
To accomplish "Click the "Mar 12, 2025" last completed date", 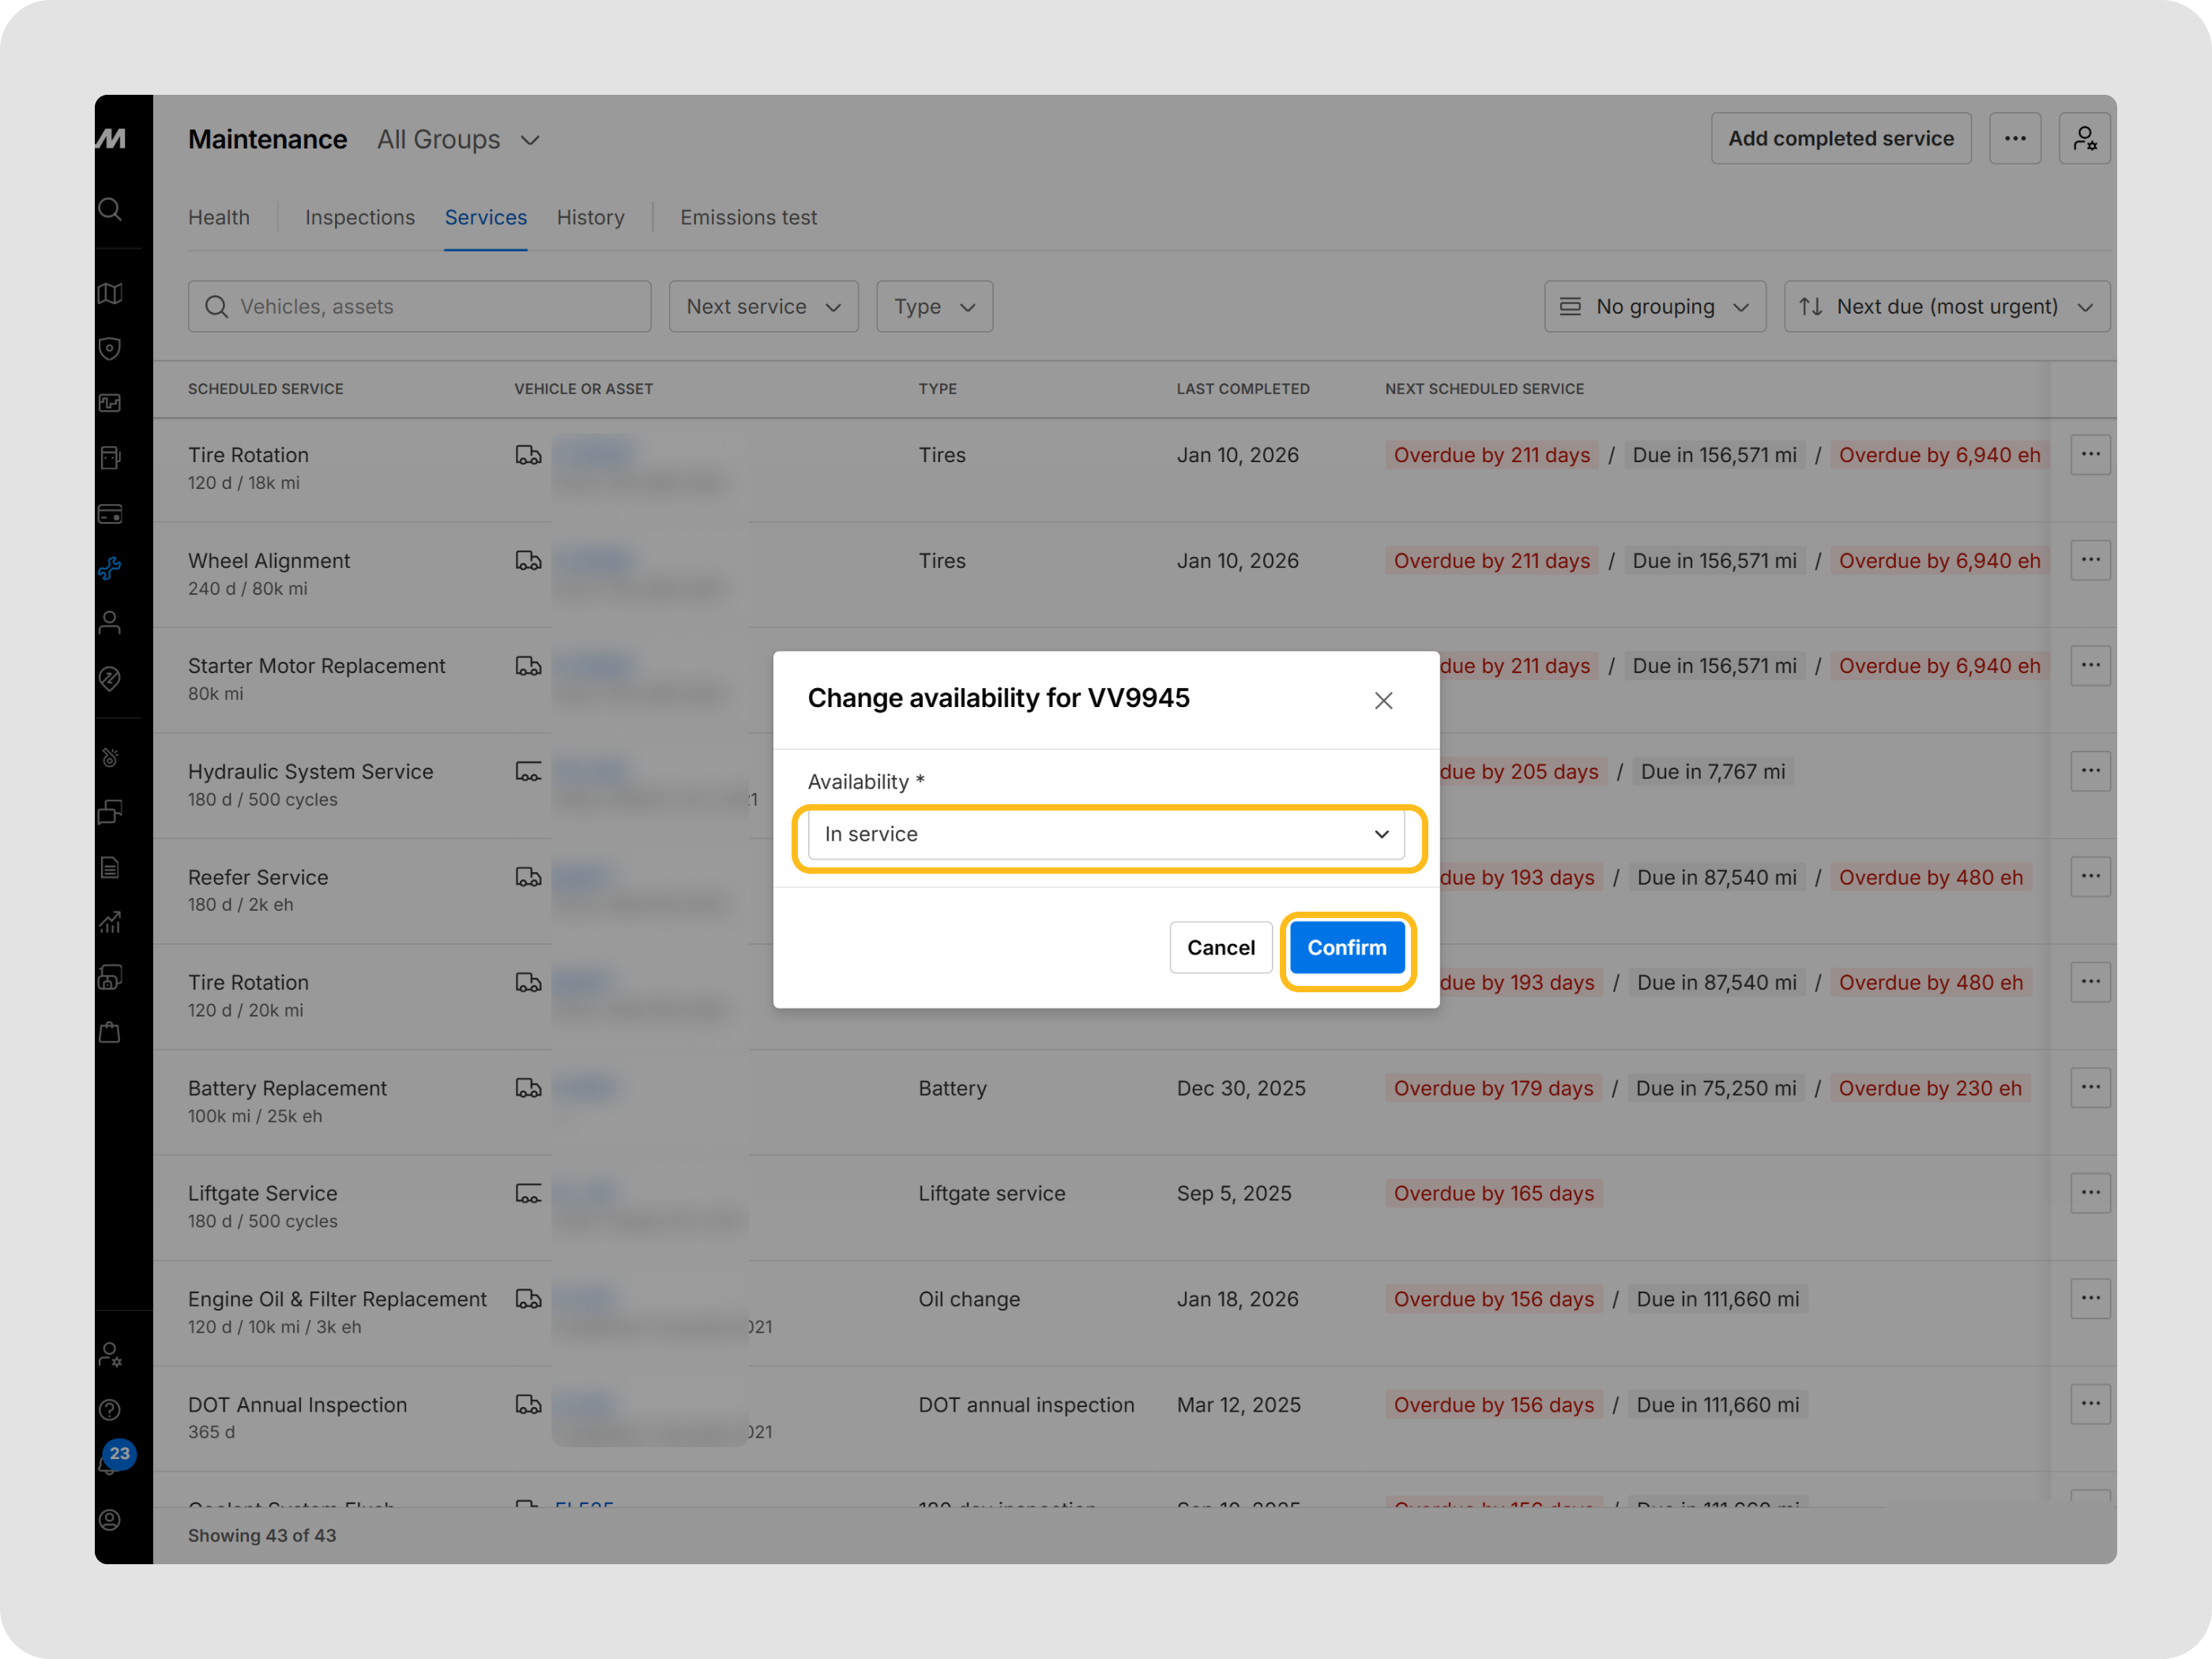I will (1239, 1404).
